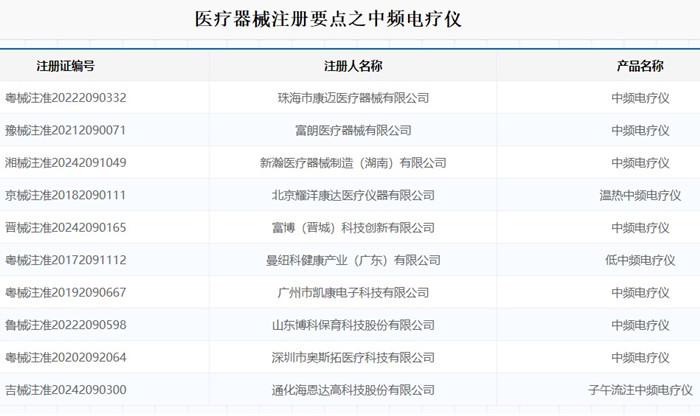Select registration number 湘械注准20242091049

[x=66, y=162]
